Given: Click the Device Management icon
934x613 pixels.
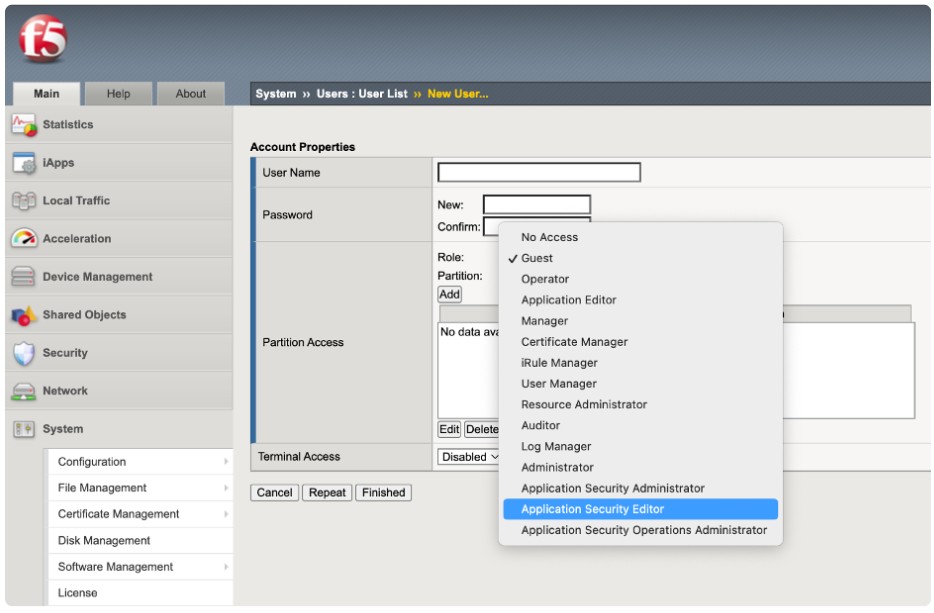Looking at the screenshot, I should click(x=23, y=277).
